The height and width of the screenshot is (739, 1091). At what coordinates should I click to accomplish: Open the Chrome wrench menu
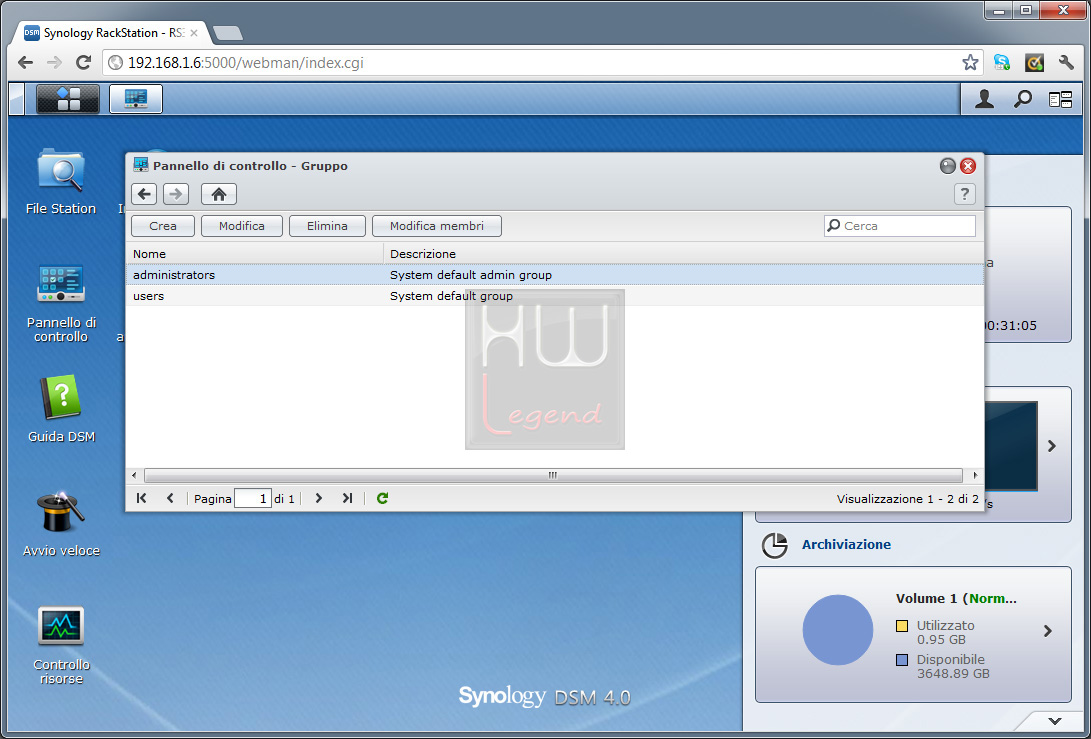(x=1066, y=63)
